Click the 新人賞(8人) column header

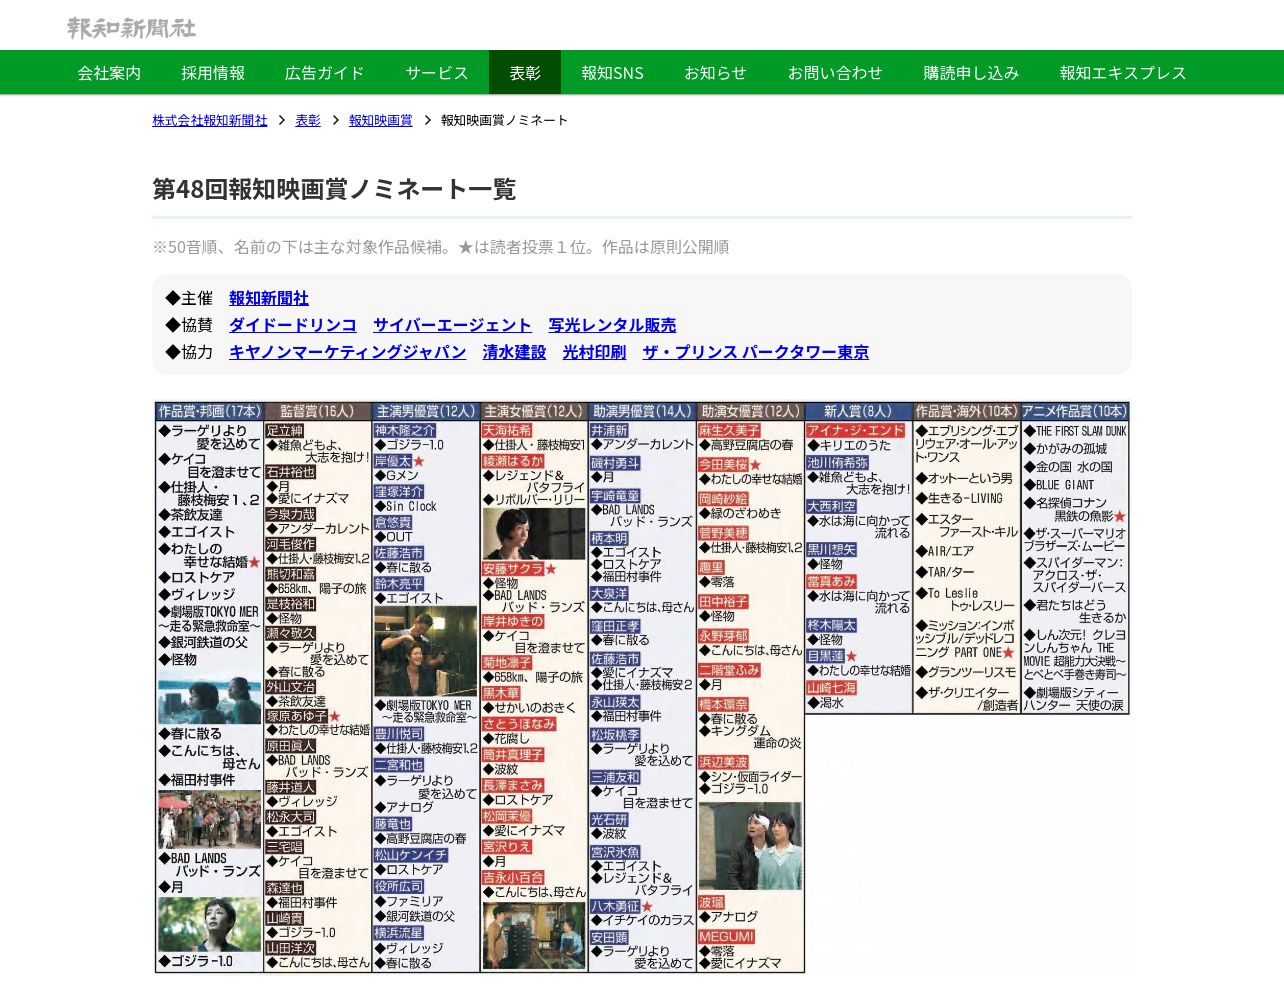pyautogui.click(x=858, y=412)
